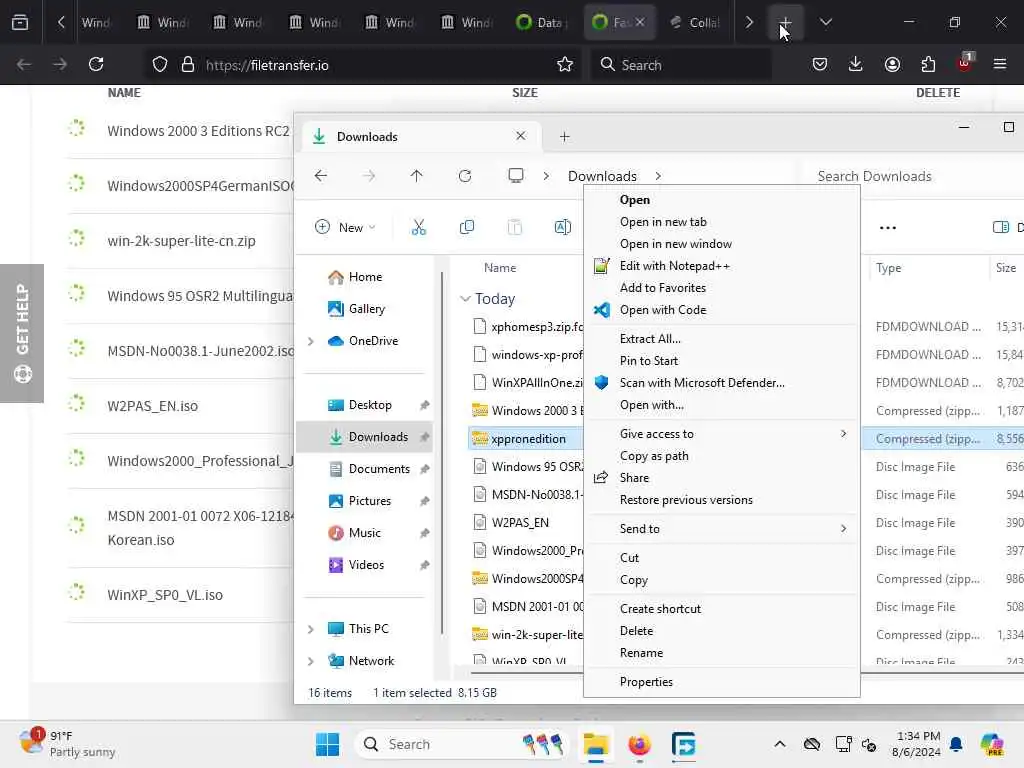Choose Properties in context menu

click(x=721, y=681)
